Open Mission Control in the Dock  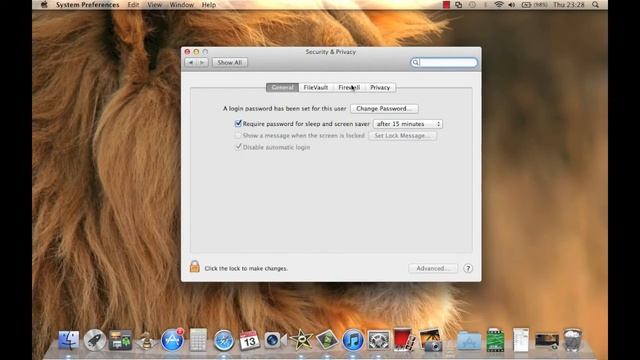(x=120, y=340)
